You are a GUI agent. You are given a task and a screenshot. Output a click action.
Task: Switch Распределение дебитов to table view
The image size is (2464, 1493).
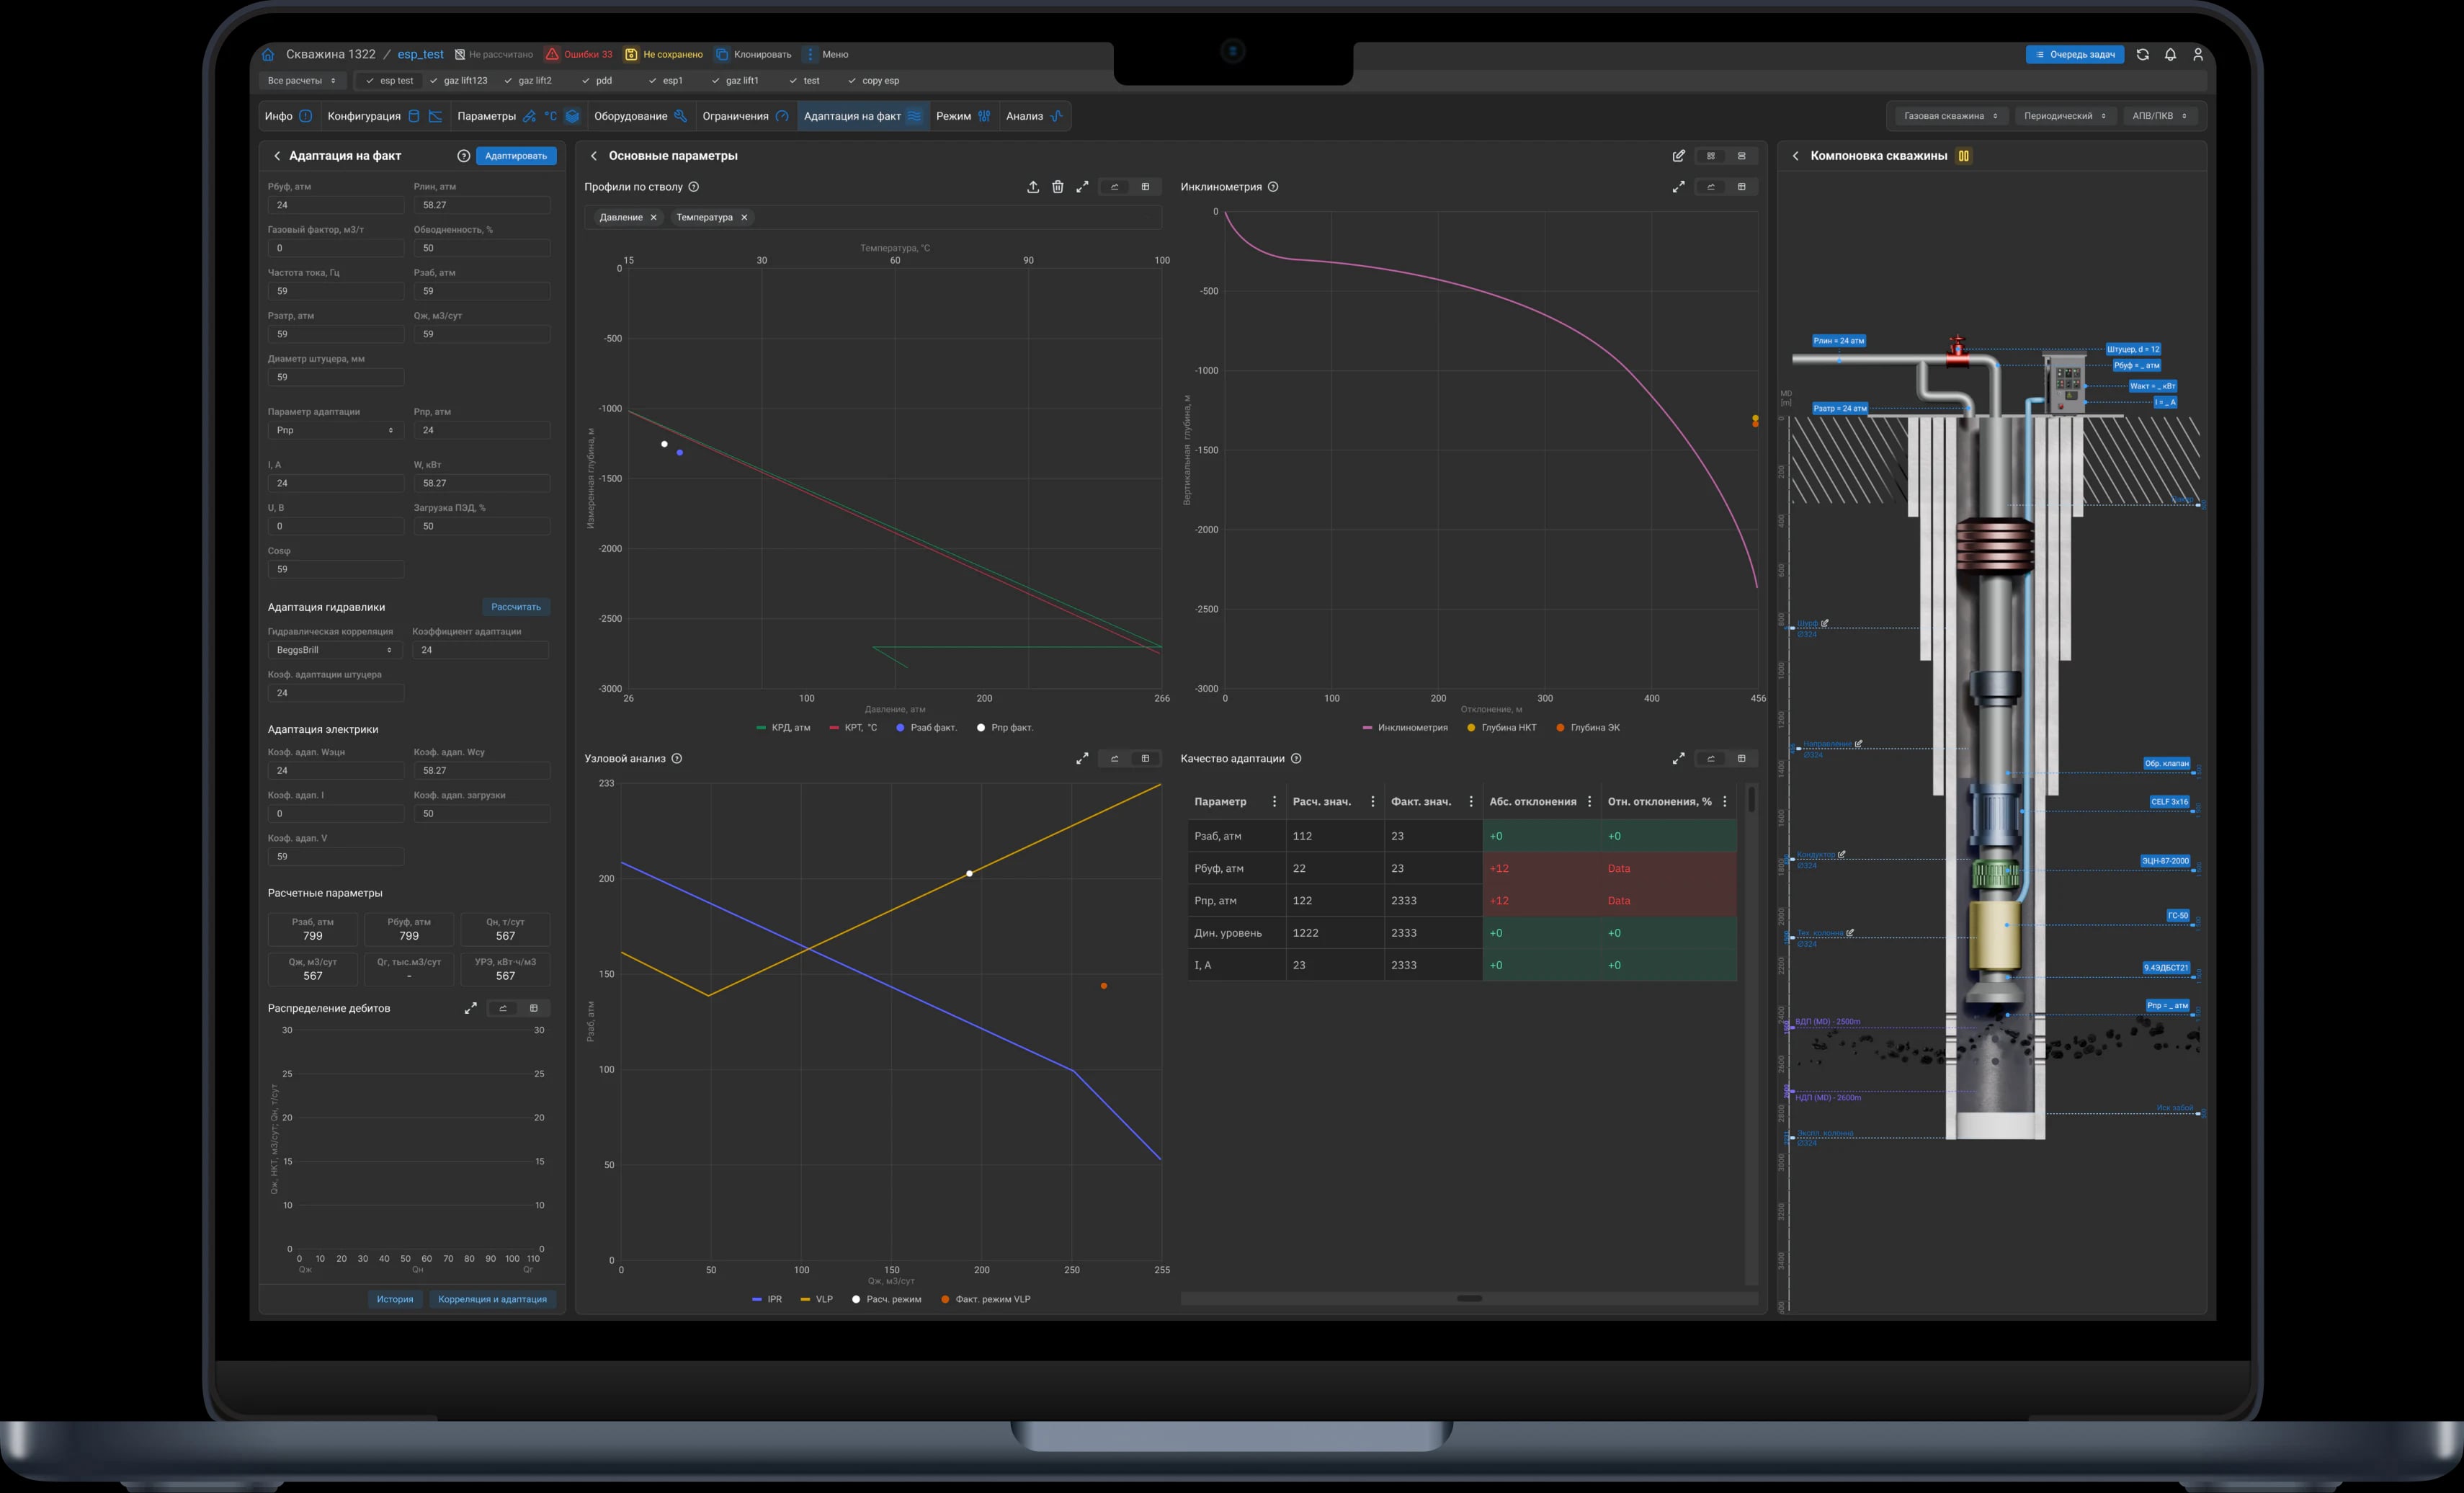click(x=533, y=1008)
